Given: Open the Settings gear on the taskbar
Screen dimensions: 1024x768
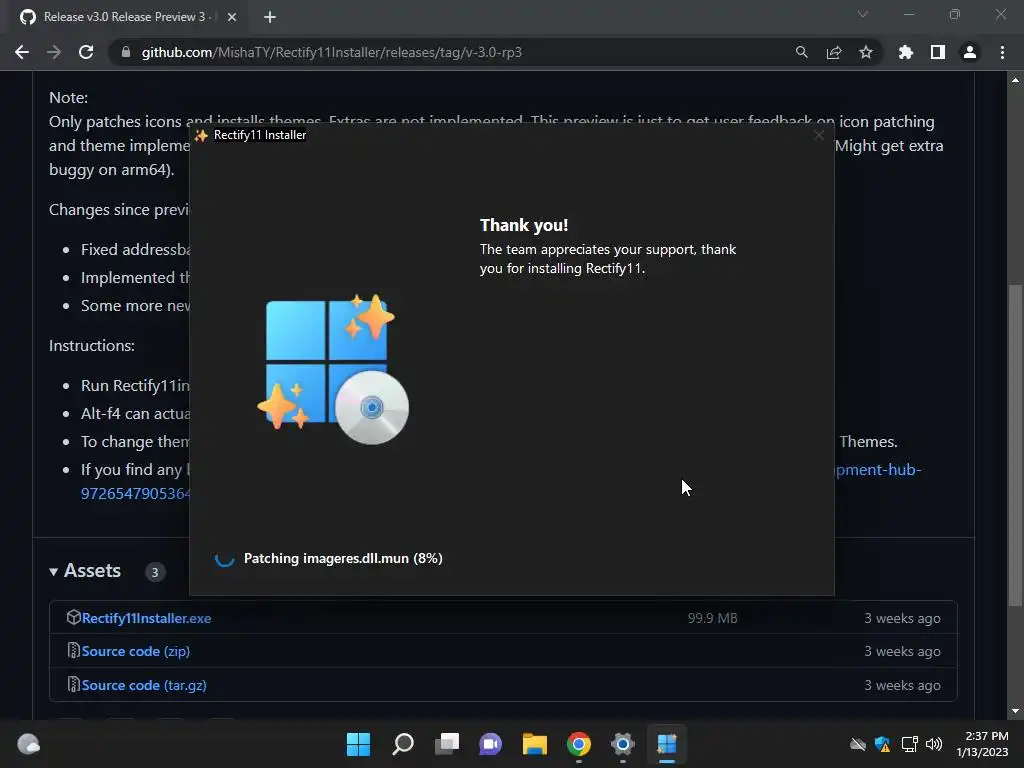Looking at the screenshot, I should 622,744.
